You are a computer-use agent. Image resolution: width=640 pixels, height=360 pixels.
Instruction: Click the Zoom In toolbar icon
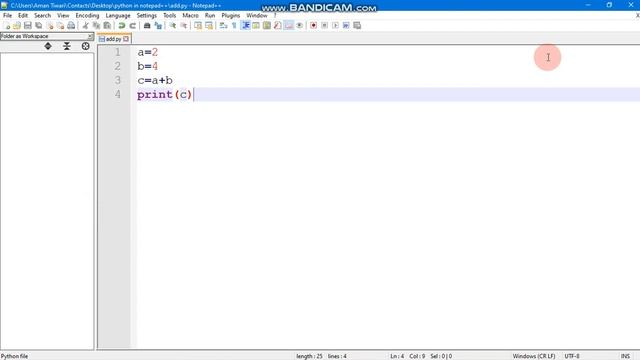coord(173,25)
